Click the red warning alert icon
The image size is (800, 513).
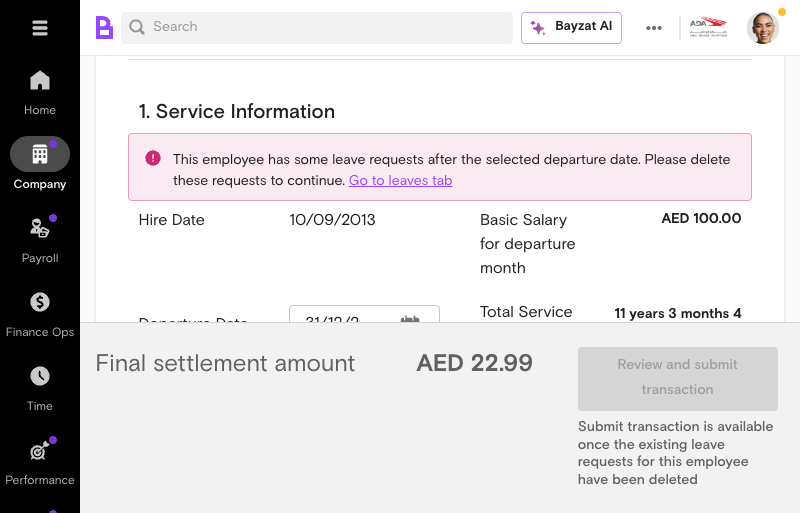(153, 158)
